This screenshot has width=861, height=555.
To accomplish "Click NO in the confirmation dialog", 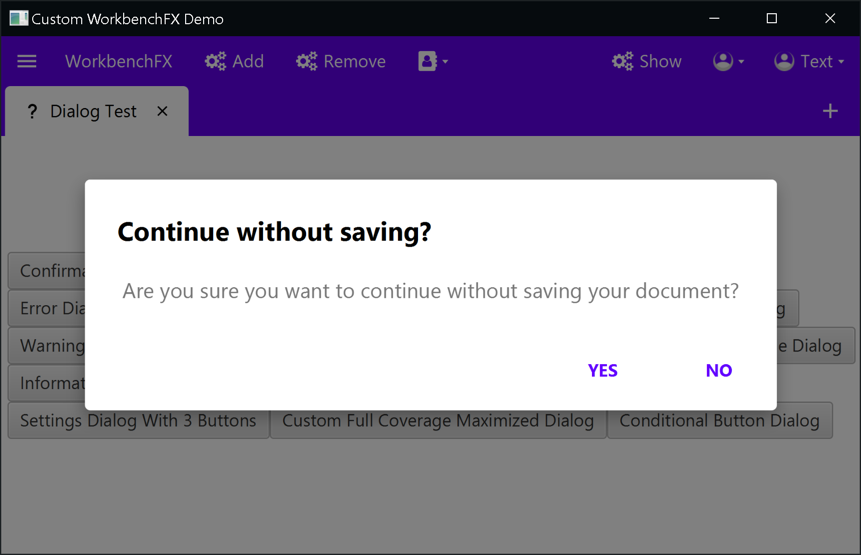I will [718, 370].
